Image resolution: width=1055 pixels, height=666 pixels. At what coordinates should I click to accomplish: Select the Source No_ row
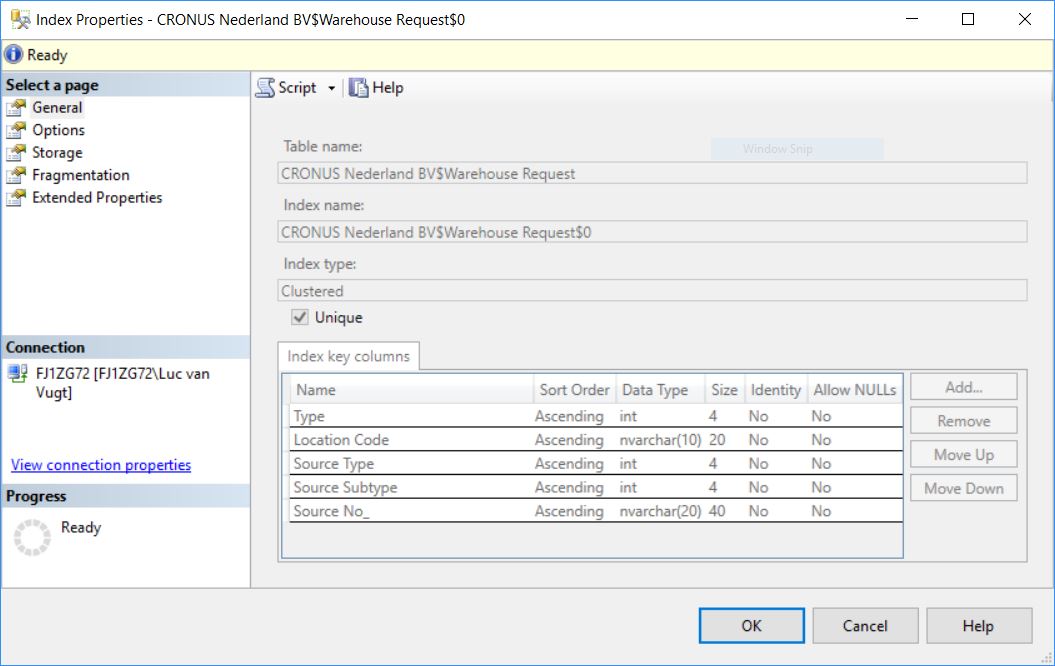coord(596,511)
